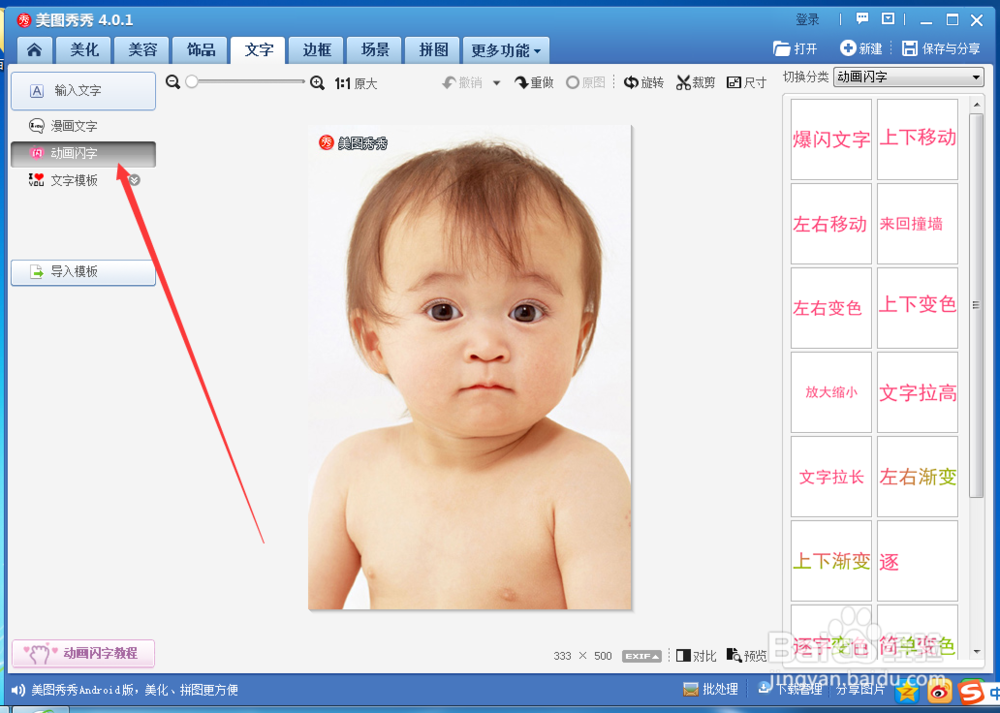Select the 爆闪文字 flash text template
The width and height of the screenshot is (1000, 713).
[831, 139]
